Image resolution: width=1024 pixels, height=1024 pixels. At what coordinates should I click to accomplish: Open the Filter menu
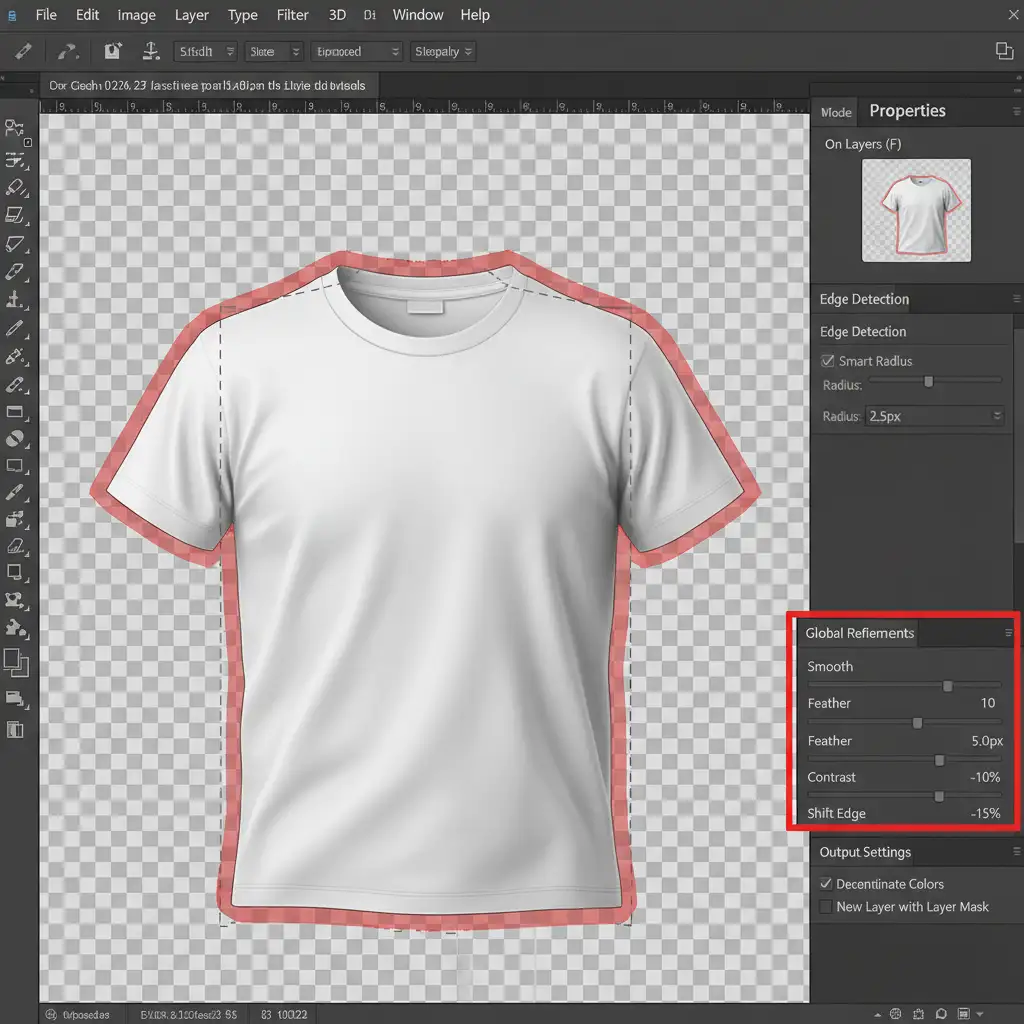point(292,15)
